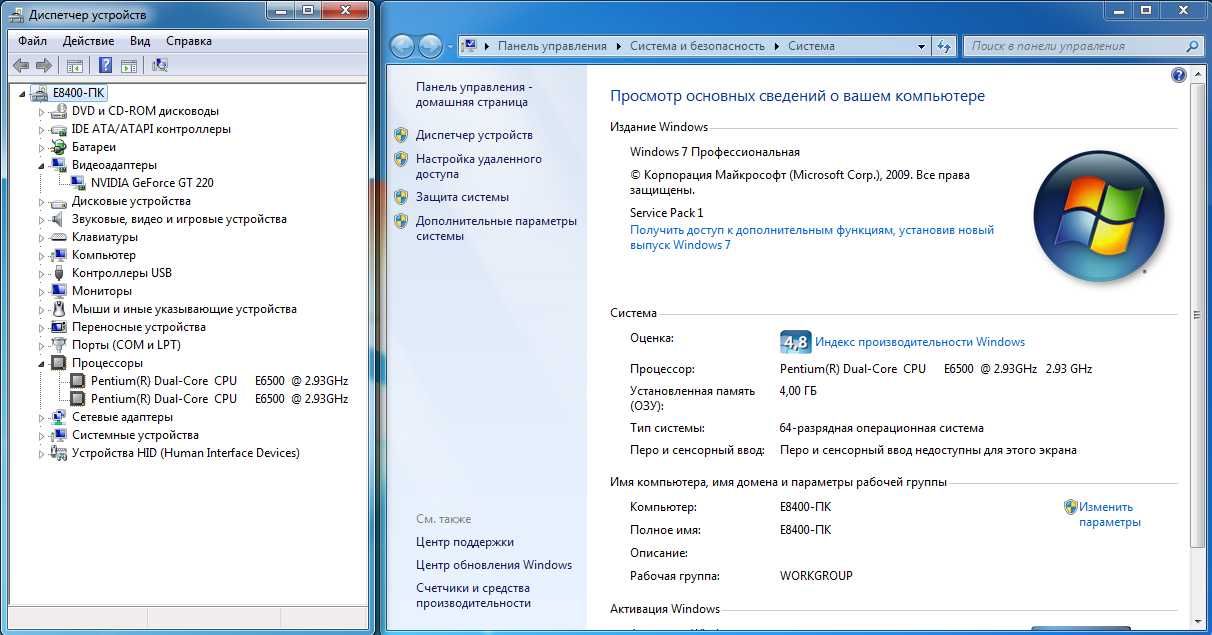The width and height of the screenshot is (1212, 635).
Task: Click shield icon beside Защита системы
Action: click(x=401, y=197)
